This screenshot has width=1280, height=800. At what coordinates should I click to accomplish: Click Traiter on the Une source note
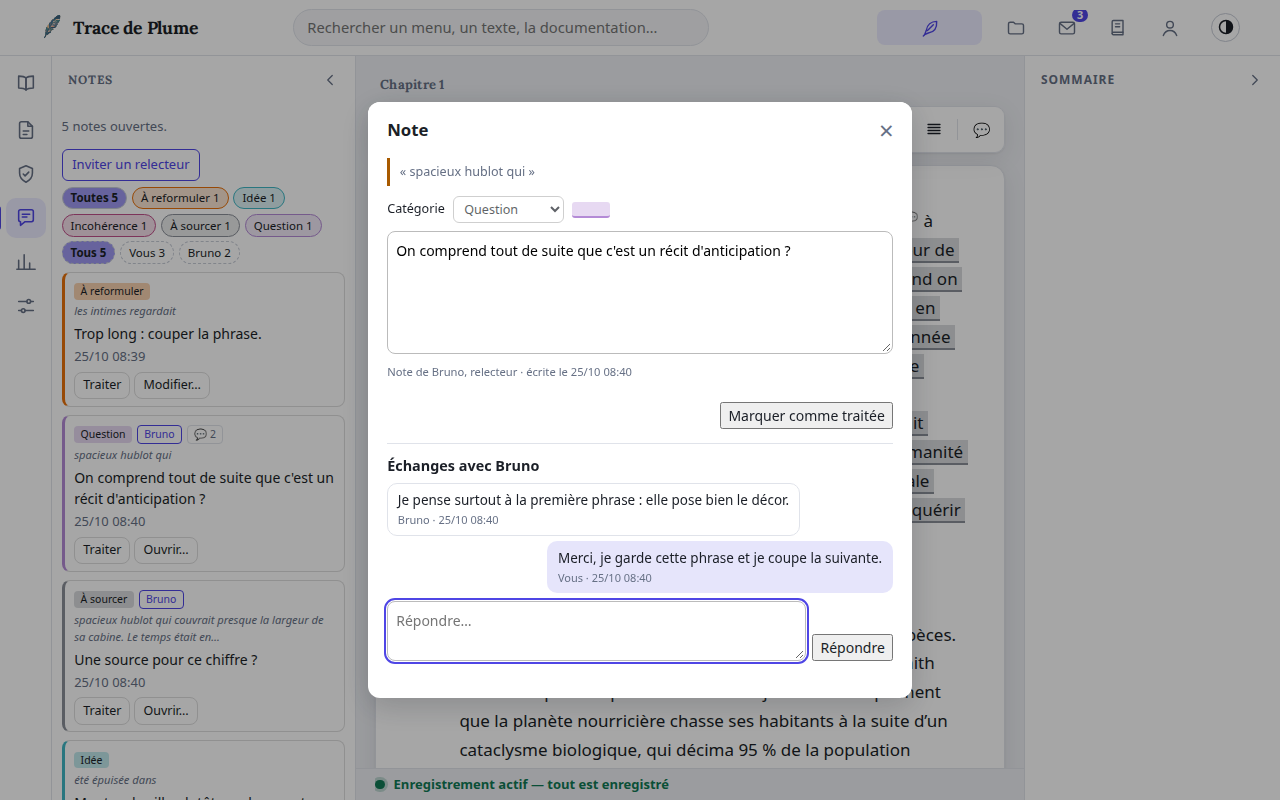(x=102, y=711)
